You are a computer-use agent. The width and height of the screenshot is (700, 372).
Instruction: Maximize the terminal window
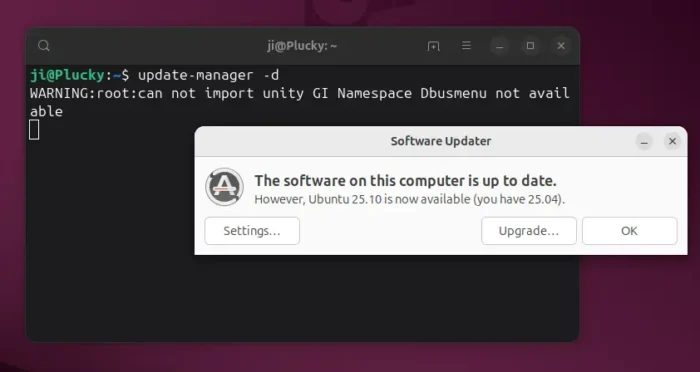click(x=530, y=46)
